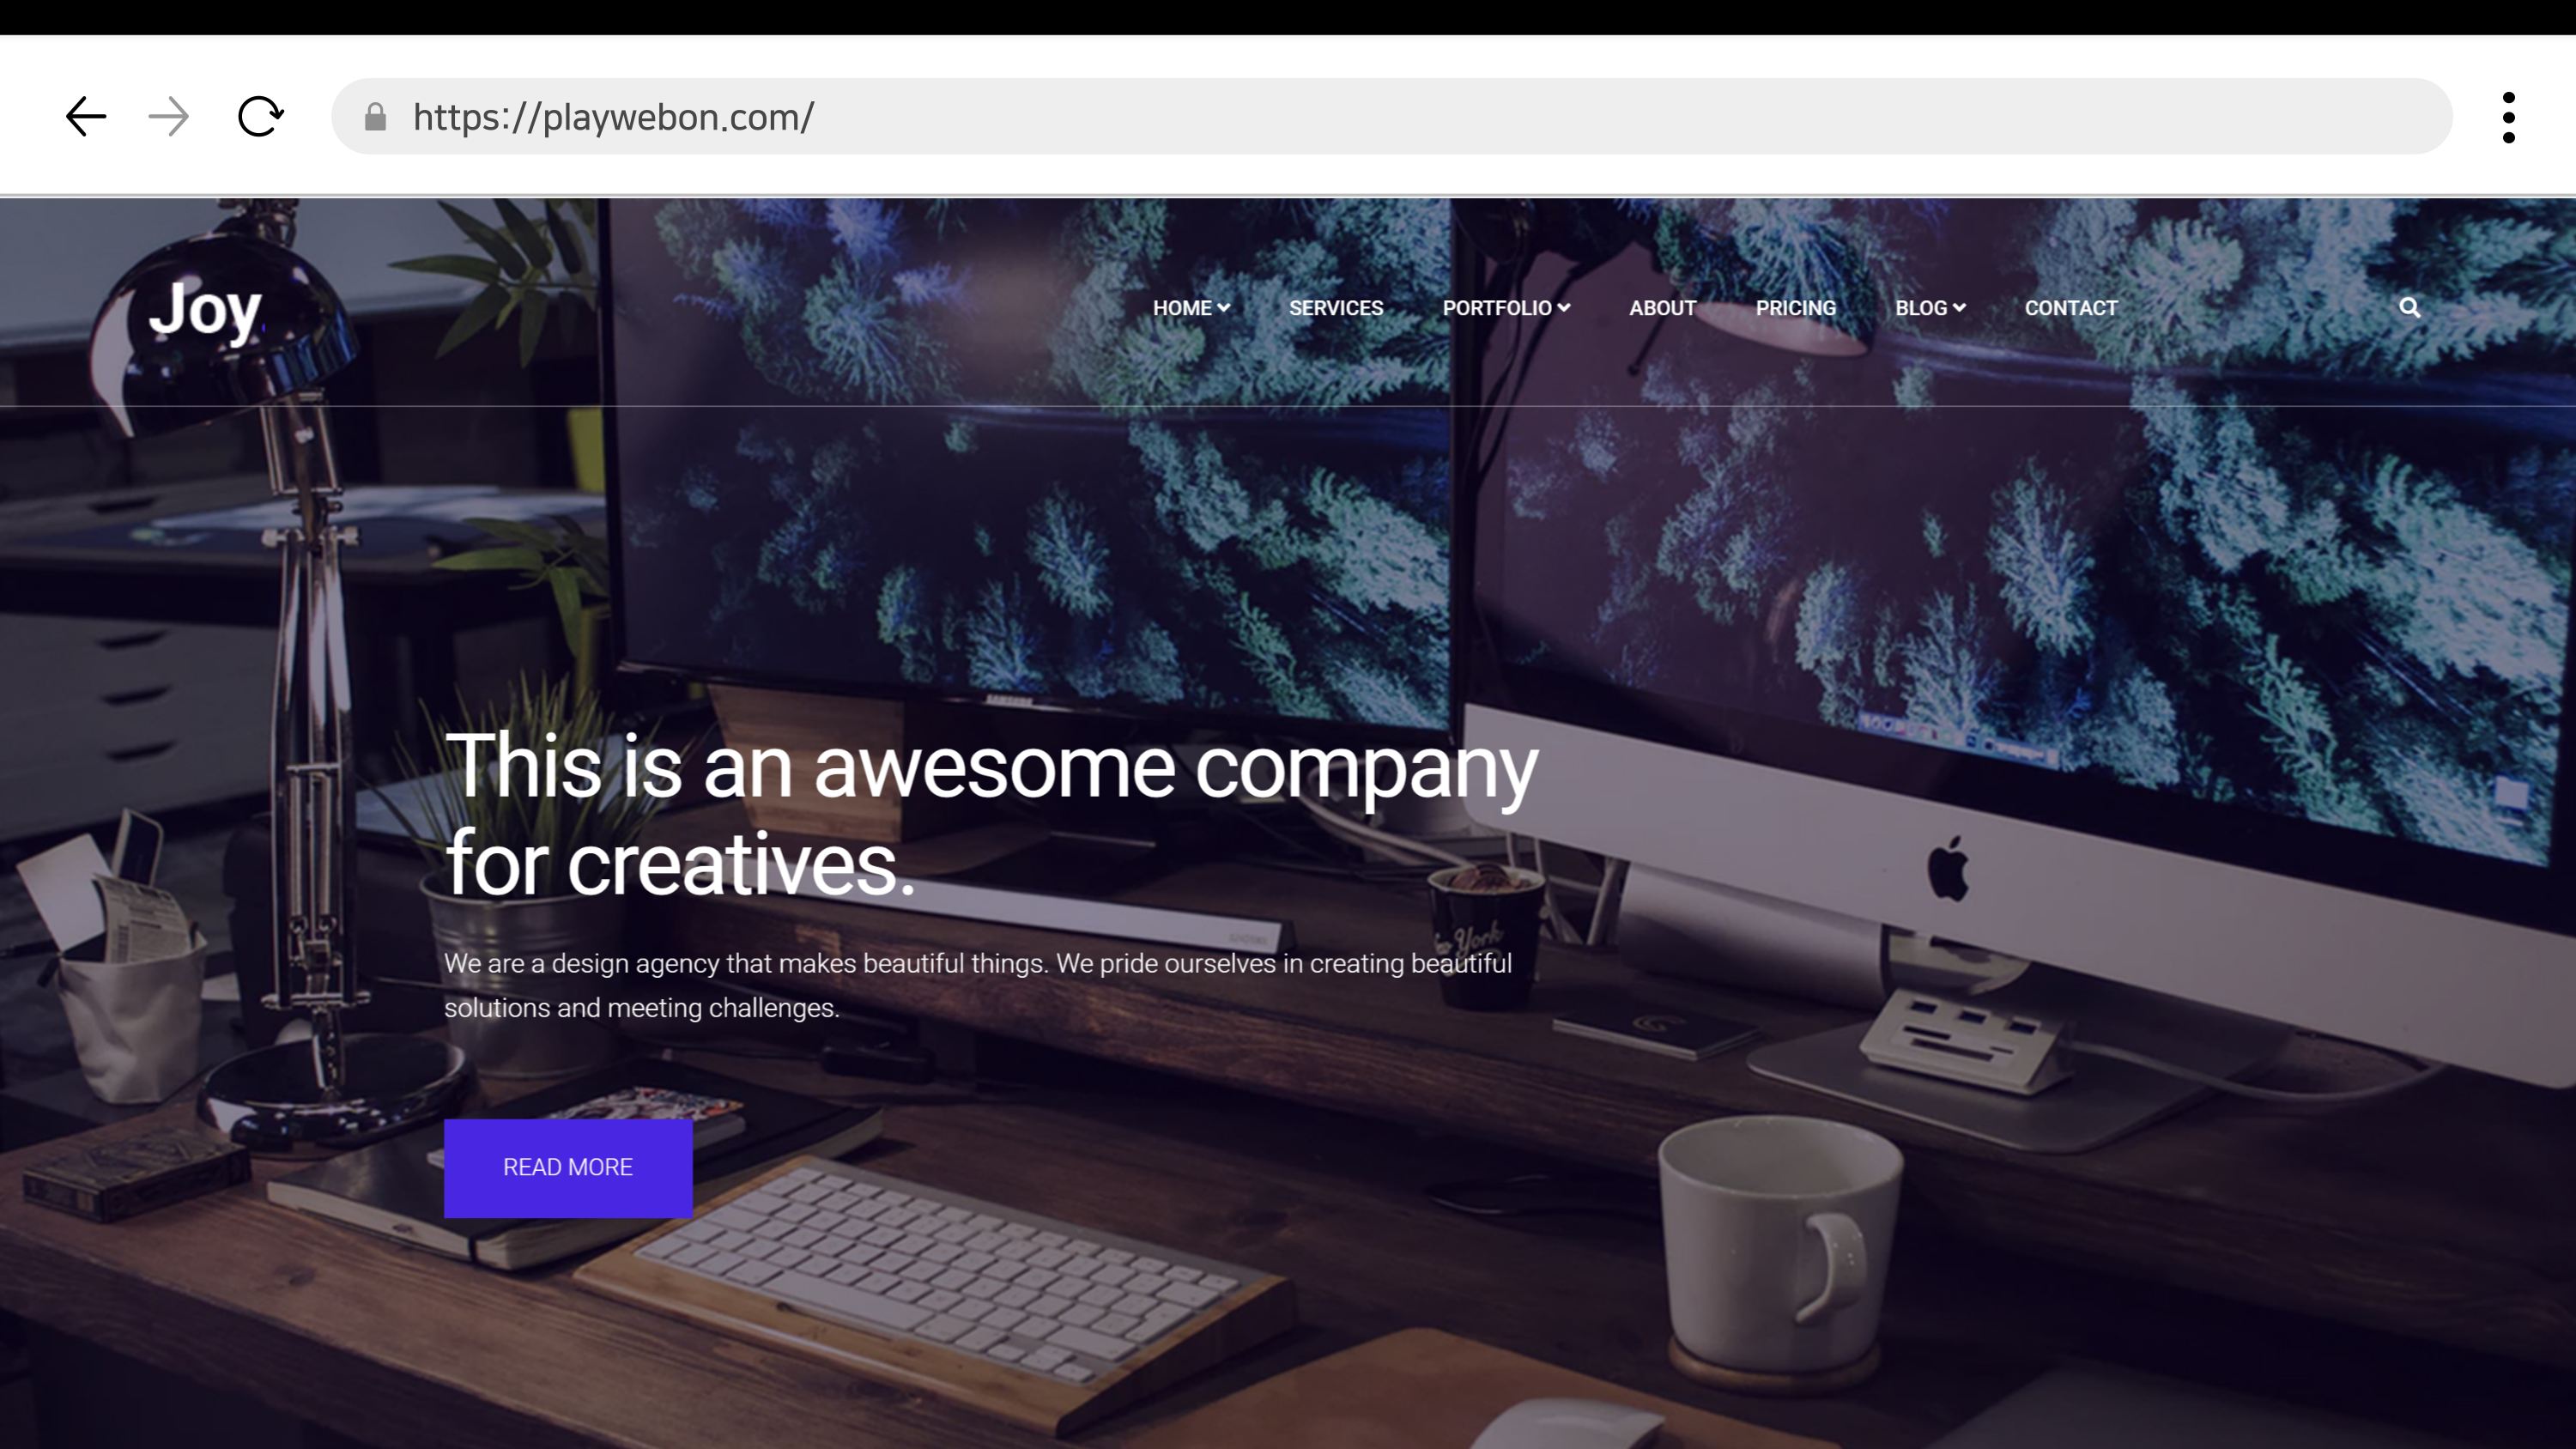This screenshot has width=2576, height=1449.
Task: Click the browser forward arrow
Action: (x=168, y=117)
